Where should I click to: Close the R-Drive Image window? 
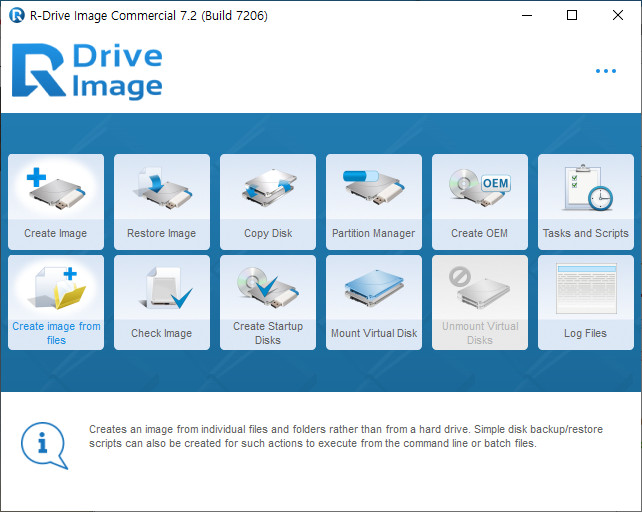click(618, 16)
